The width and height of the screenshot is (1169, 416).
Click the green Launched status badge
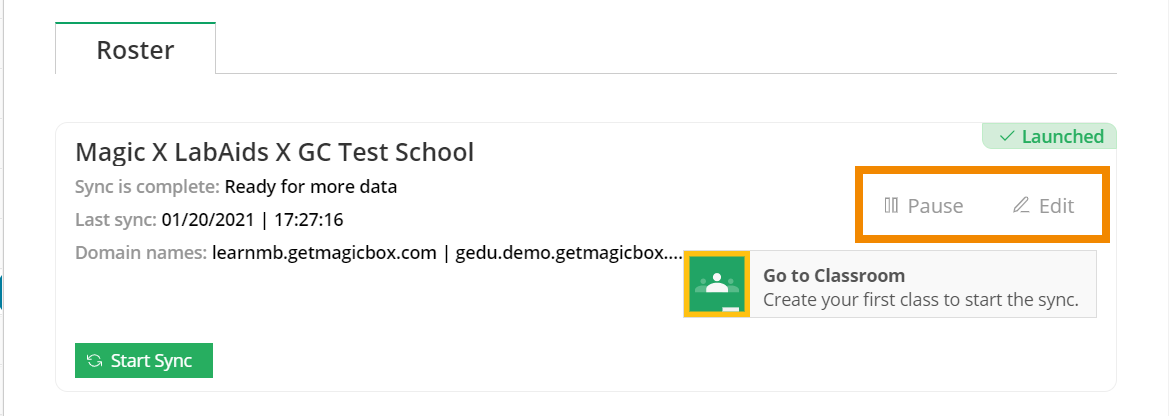1050,137
